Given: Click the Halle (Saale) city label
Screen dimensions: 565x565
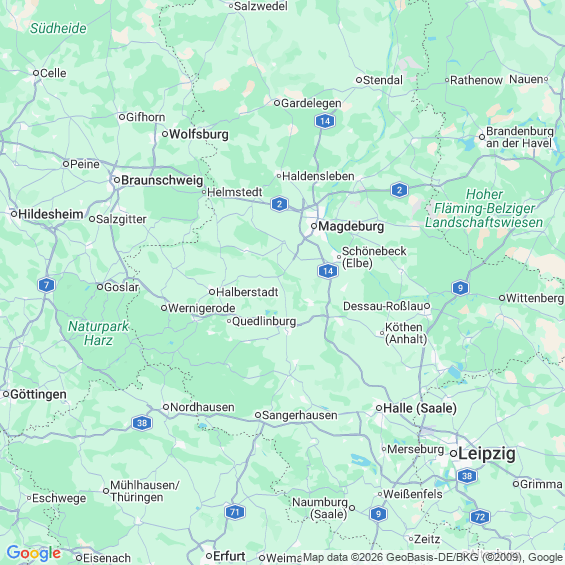Looking at the screenshot, I should tap(420, 408).
